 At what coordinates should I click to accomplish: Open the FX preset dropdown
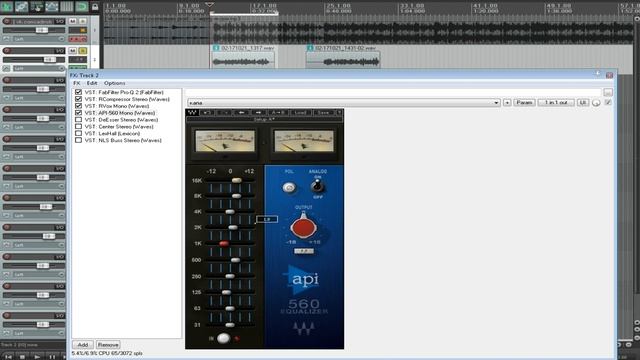(344, 103)
